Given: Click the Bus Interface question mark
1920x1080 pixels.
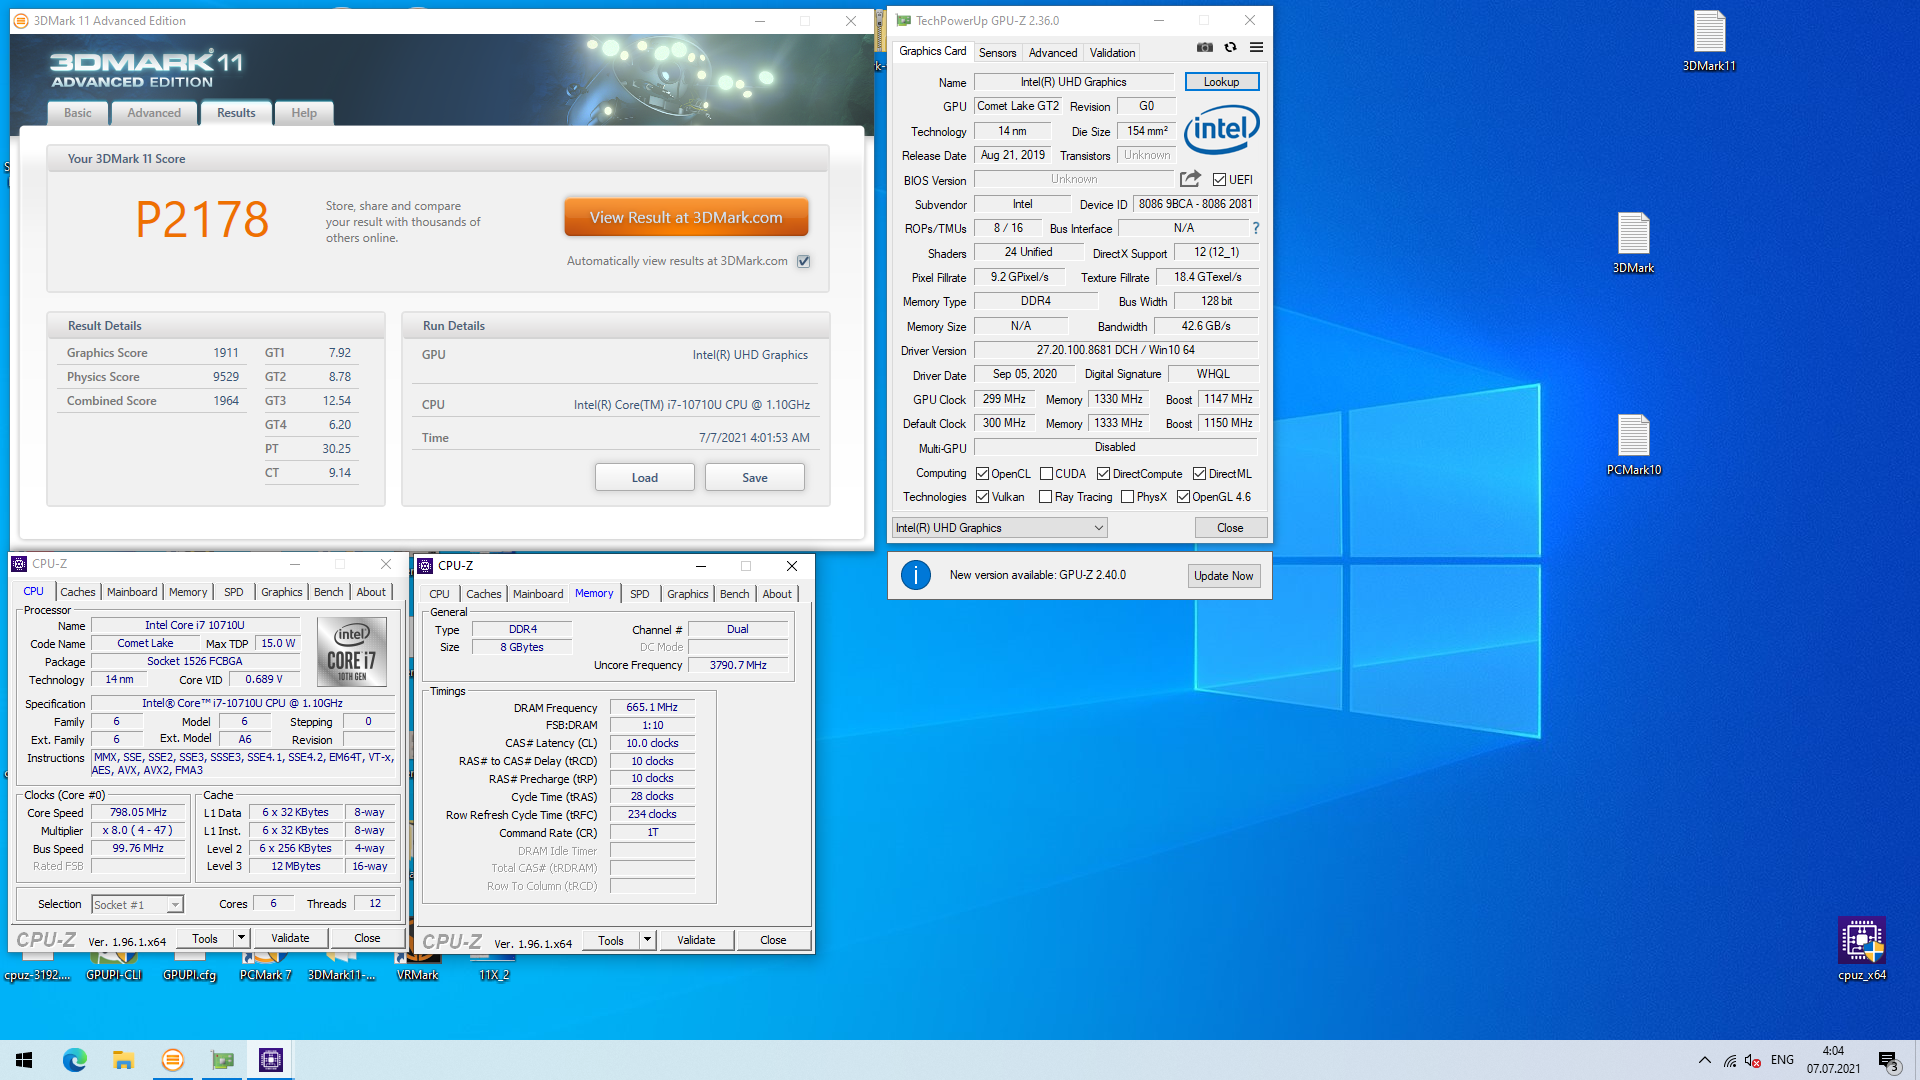Looking at the screenshot, I should click(1256, 228).
